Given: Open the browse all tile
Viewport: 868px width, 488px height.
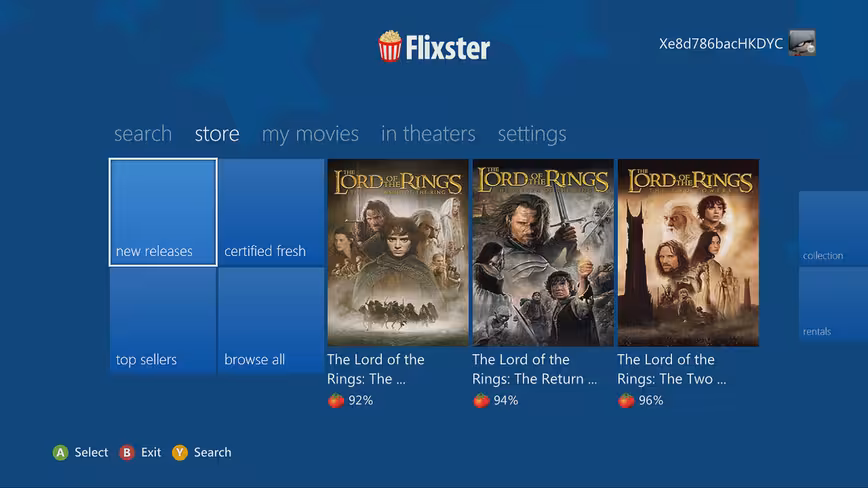Looking at the screenshot, I should tap(271, 320).
